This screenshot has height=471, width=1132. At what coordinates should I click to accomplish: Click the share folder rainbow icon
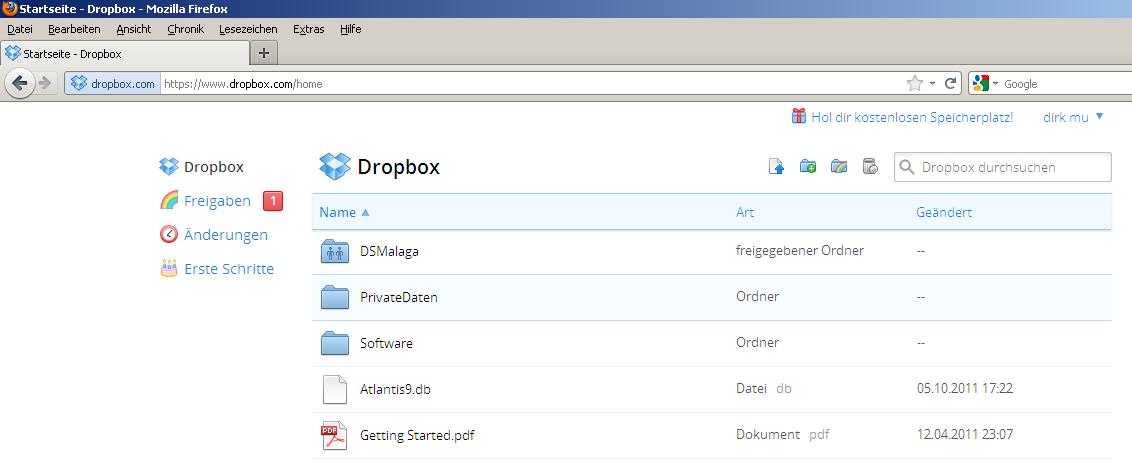(838, 167)
